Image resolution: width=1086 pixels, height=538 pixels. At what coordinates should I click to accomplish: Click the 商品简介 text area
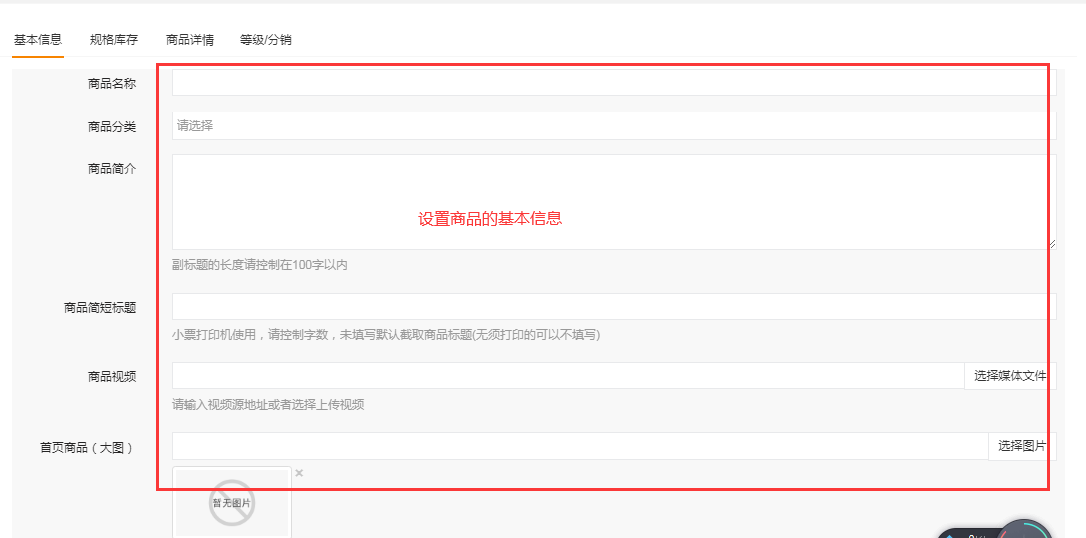pyautogui.click(x=614, y=201)
